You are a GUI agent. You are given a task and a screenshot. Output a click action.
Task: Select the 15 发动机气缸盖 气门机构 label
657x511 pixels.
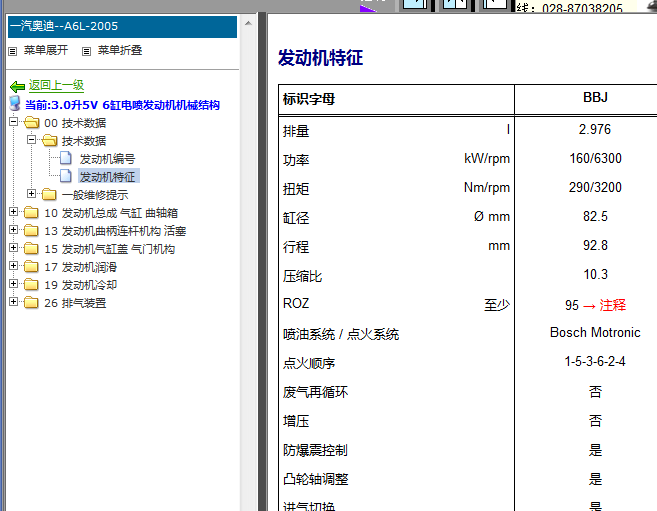point(109,249)
